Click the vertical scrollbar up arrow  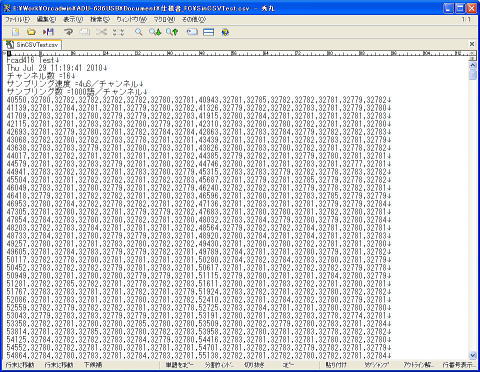click(x=473, y=65)
